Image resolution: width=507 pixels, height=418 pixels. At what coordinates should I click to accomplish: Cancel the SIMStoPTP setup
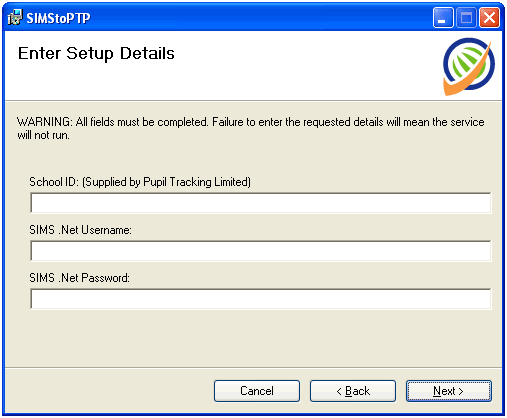pyautogui.click(x=257, y=391)
